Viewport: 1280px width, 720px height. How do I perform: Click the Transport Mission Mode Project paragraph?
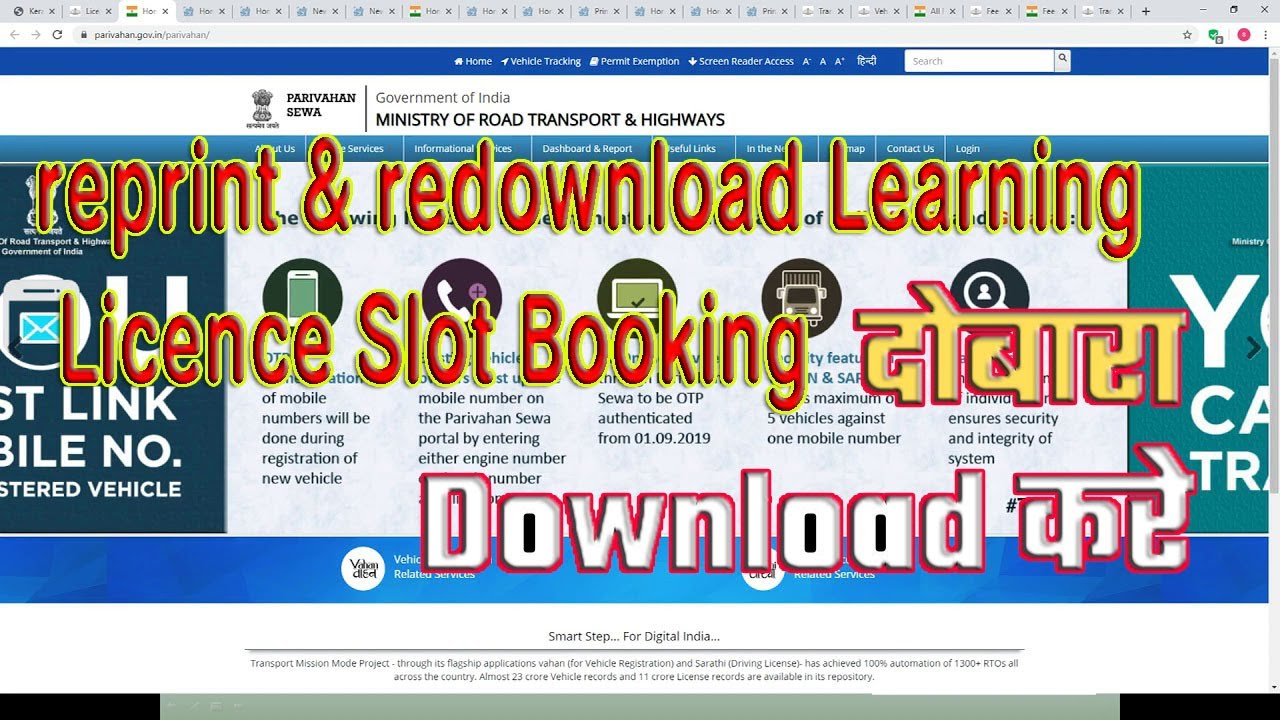tap(634, 670)
